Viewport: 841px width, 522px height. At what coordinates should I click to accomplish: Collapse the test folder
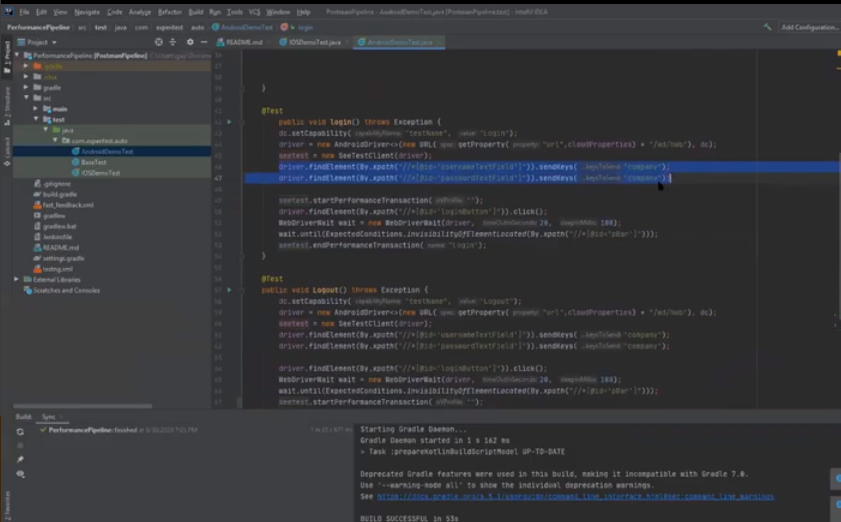[36, 119]
